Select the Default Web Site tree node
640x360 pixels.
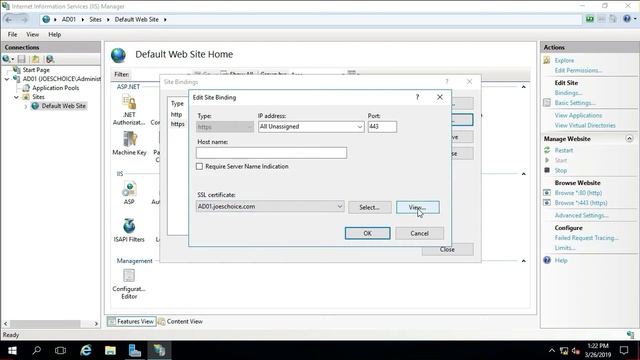tap(63, 106)
